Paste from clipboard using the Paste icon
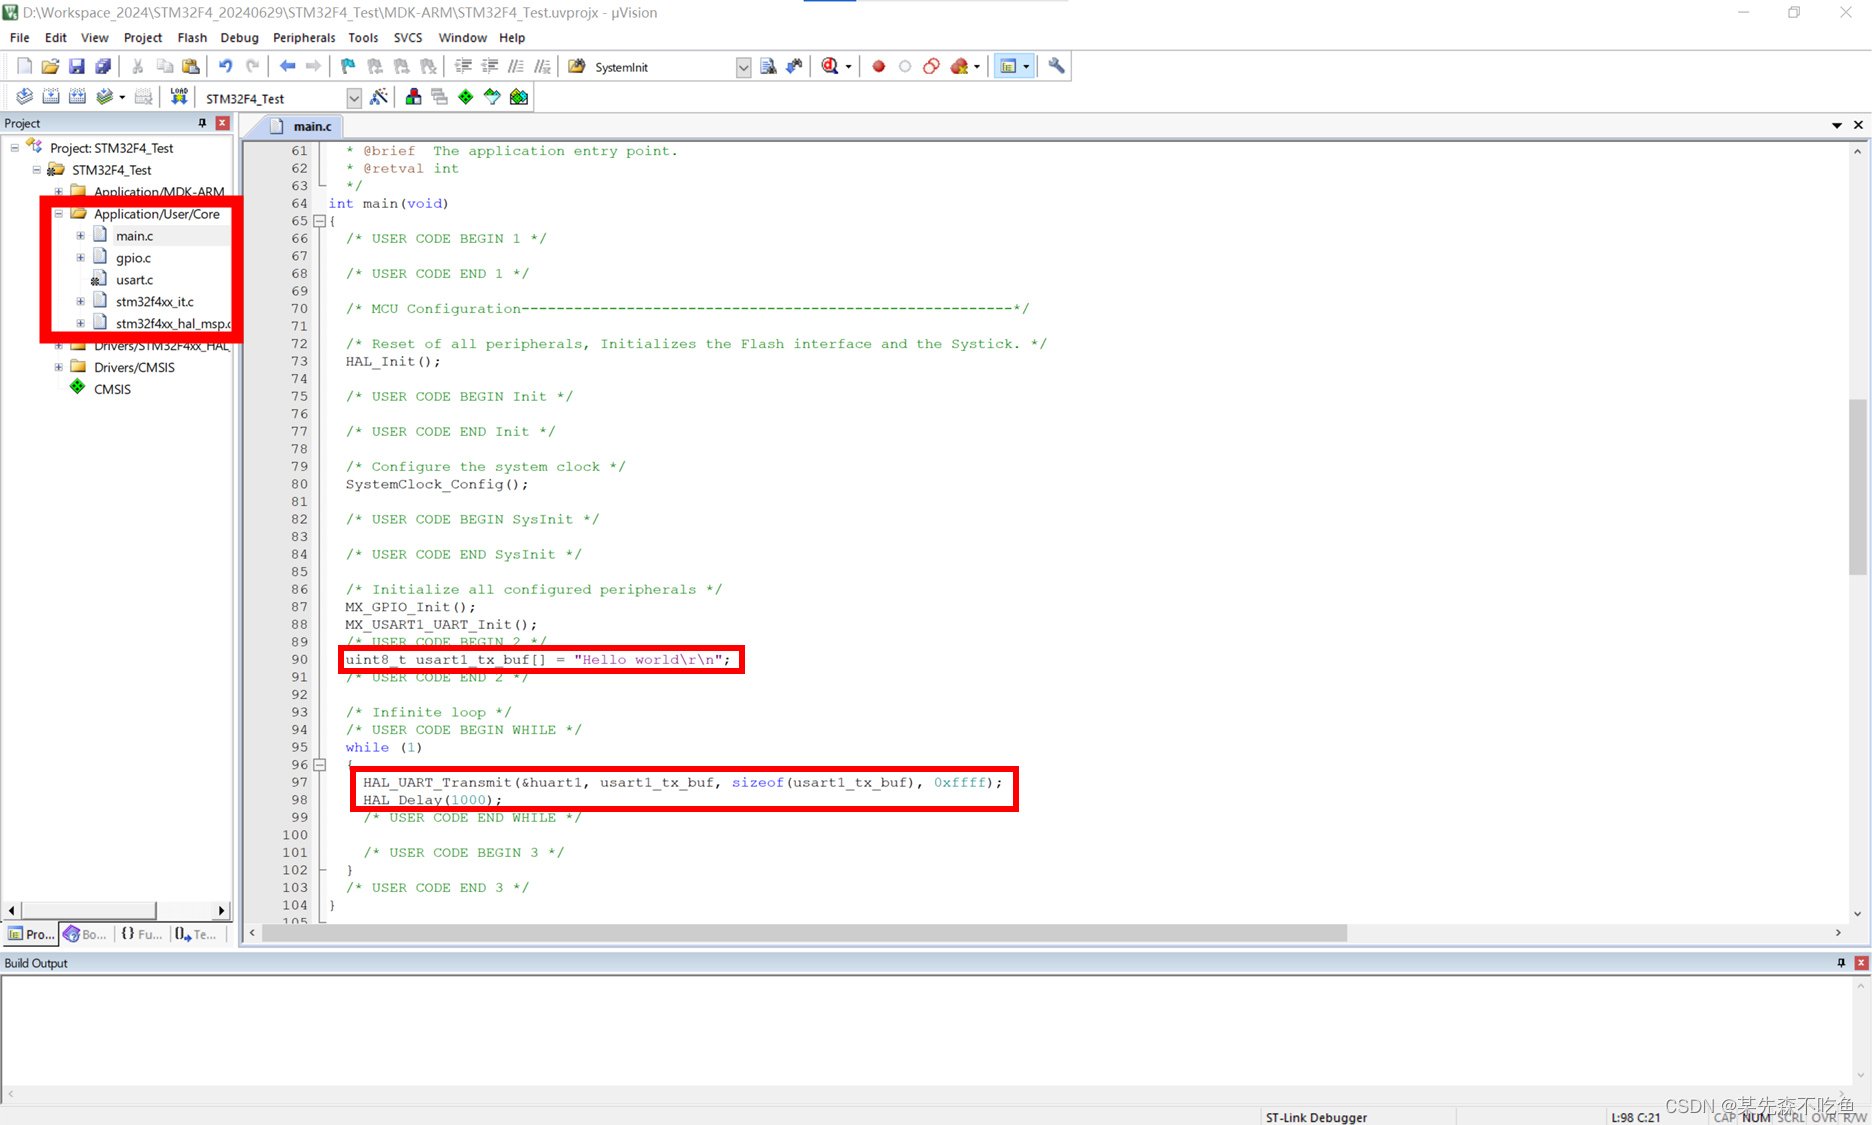The height and width of the screenshot is (1125, 1872). coord(191,66)
